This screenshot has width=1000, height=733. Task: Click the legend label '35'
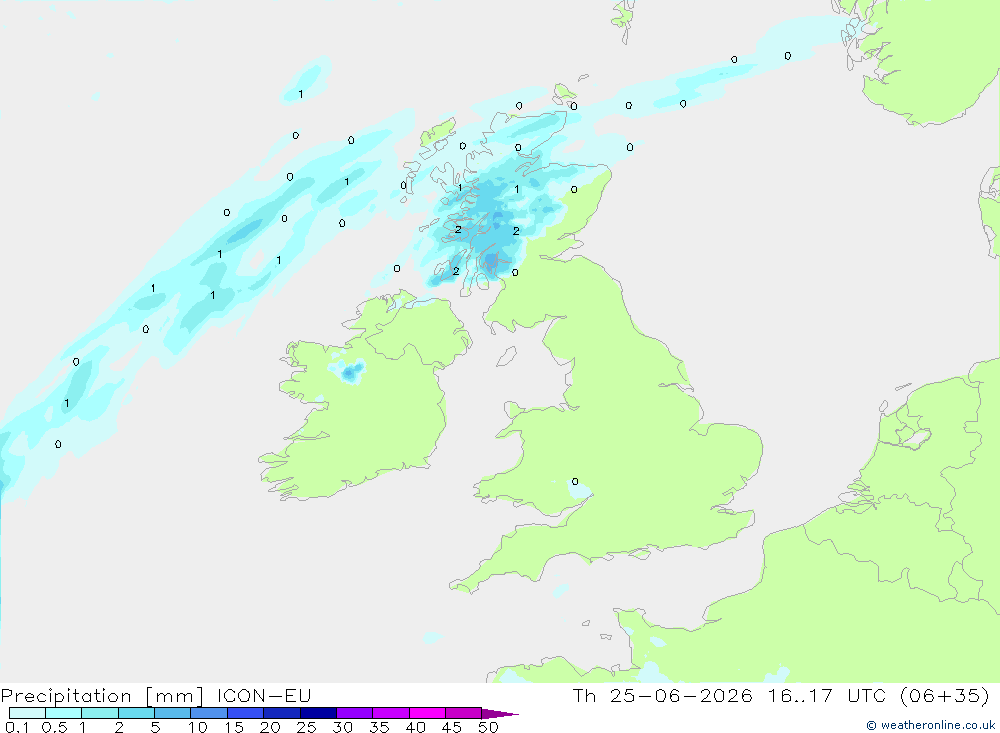pyautogui.click(x=379, y=727)
